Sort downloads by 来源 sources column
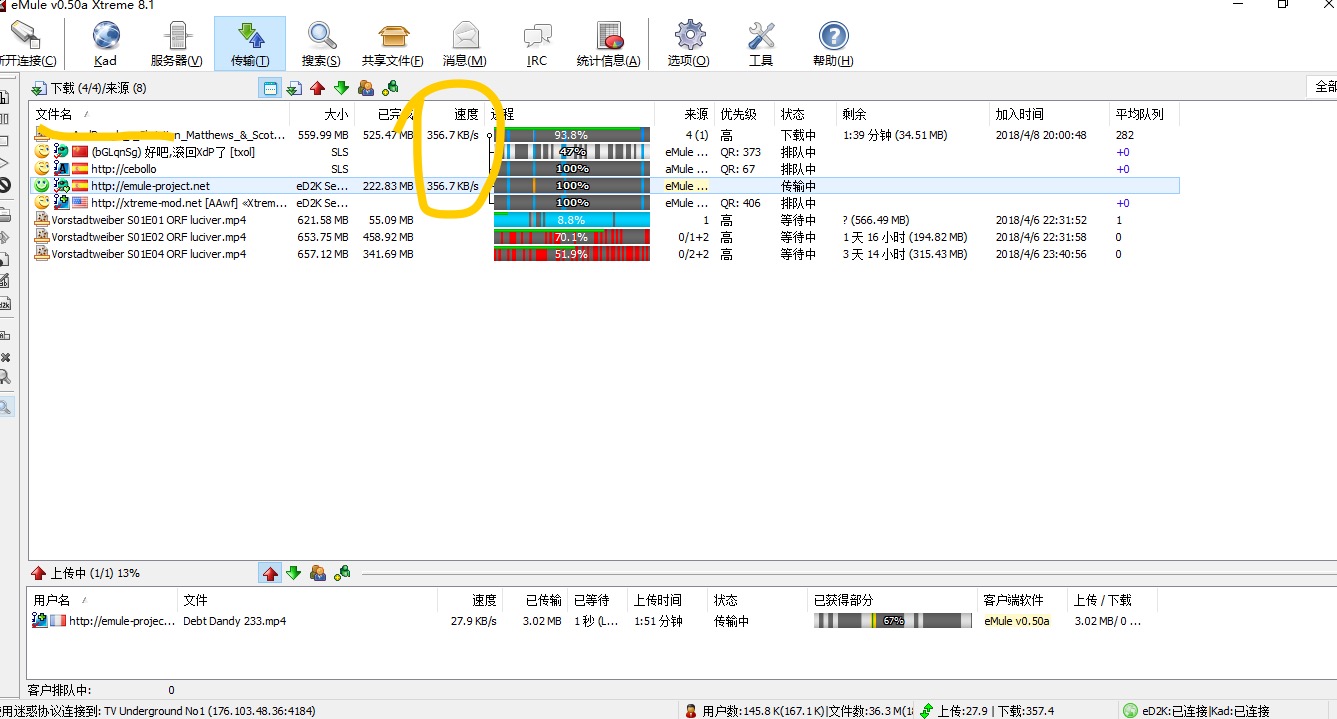The width and height of the screenshot is (1337, 719). (x=684, y=115)
